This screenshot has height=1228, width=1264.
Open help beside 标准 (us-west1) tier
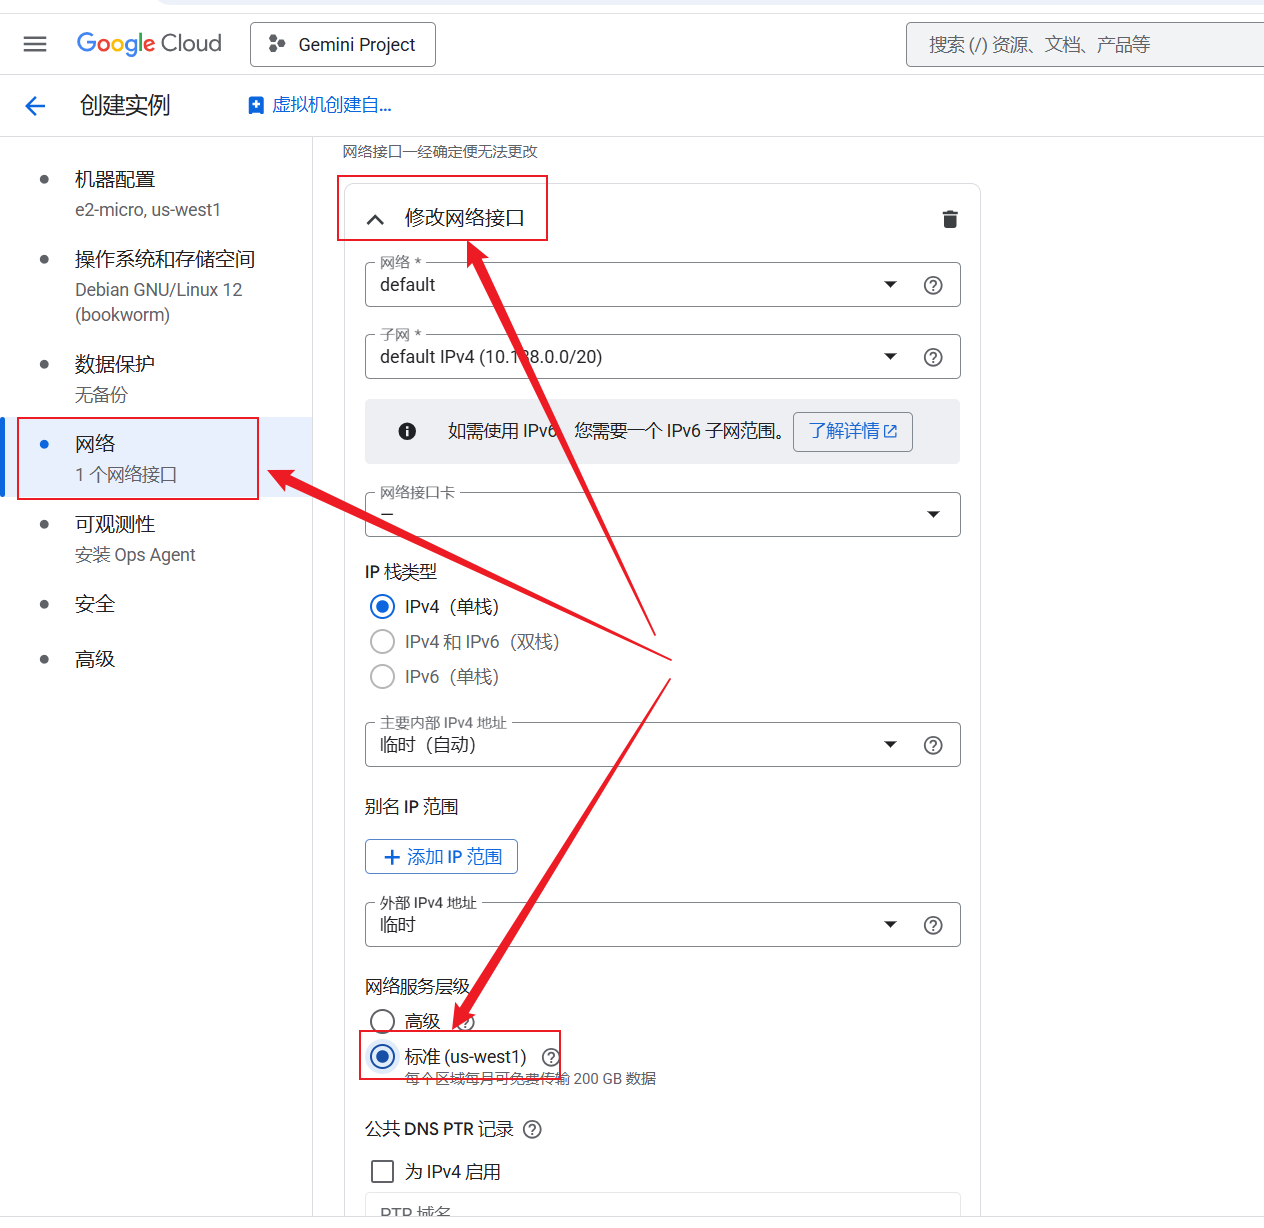(x=549, y=1056)
